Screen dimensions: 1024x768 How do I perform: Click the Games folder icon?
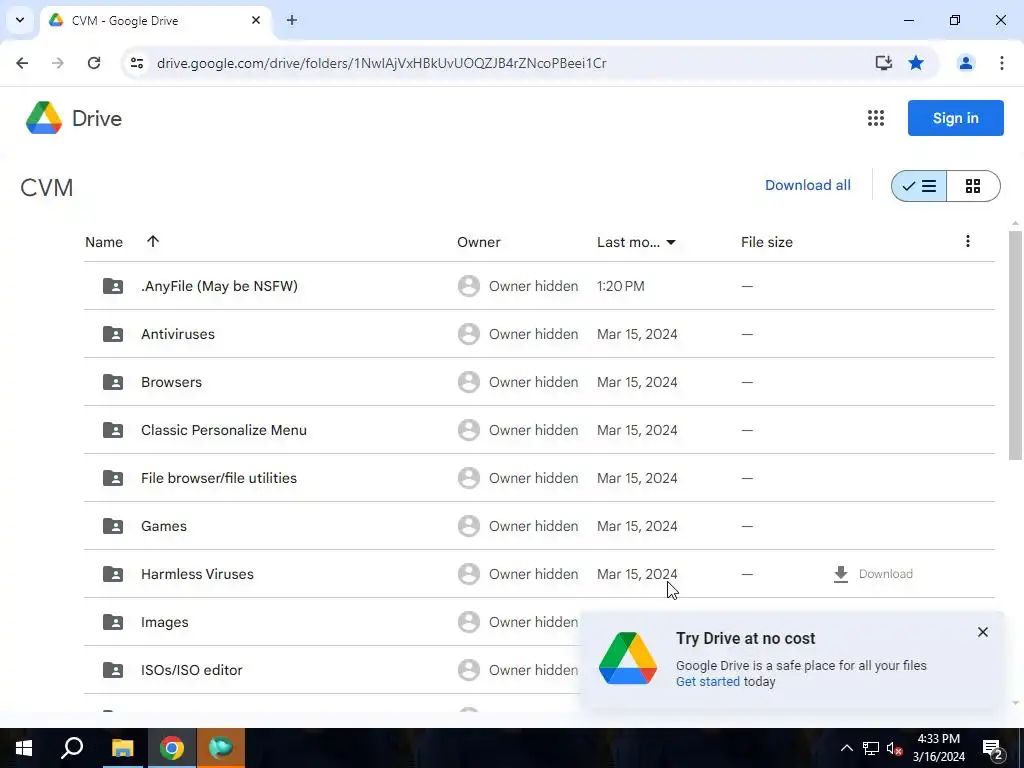point(113,526)
